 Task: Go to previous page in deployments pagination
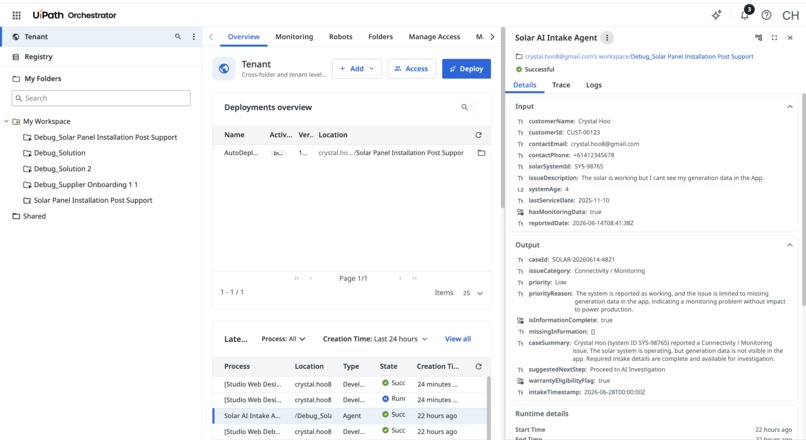tap(310, 278)
